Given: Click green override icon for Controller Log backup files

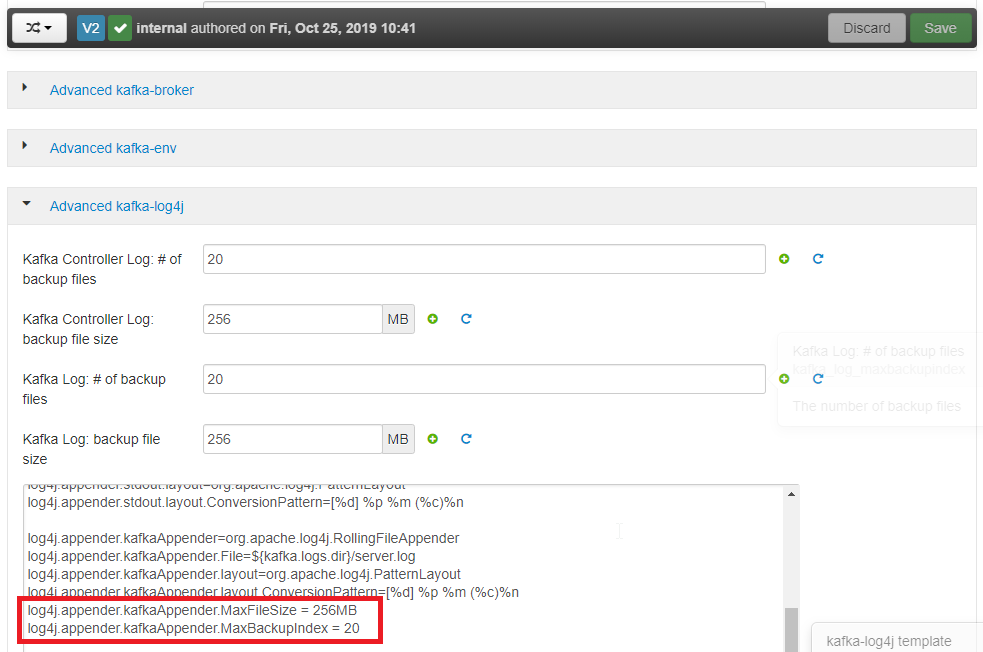Looking at the screenshot, I should (x=784, y=259).
